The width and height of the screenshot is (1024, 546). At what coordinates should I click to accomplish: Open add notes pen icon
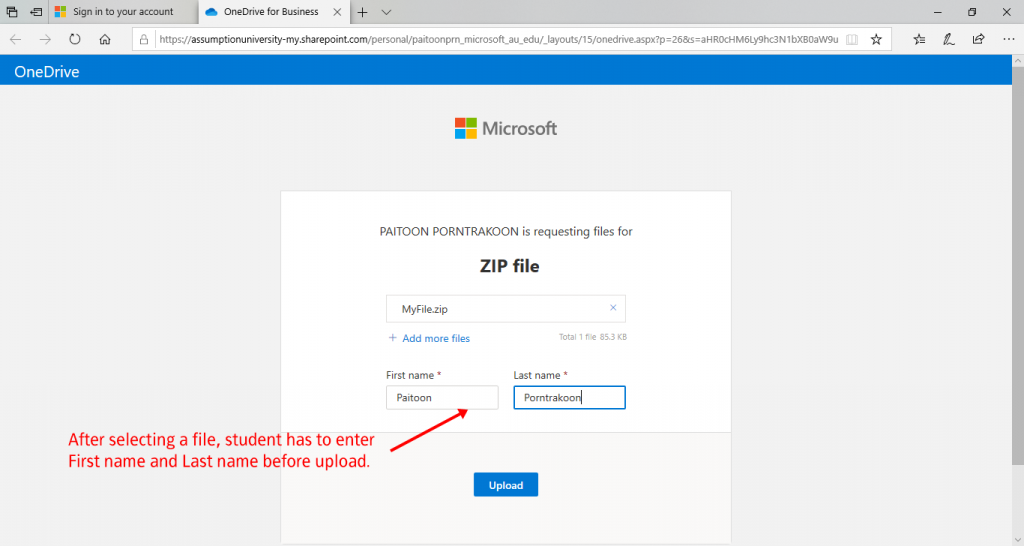tap(948, 39)
